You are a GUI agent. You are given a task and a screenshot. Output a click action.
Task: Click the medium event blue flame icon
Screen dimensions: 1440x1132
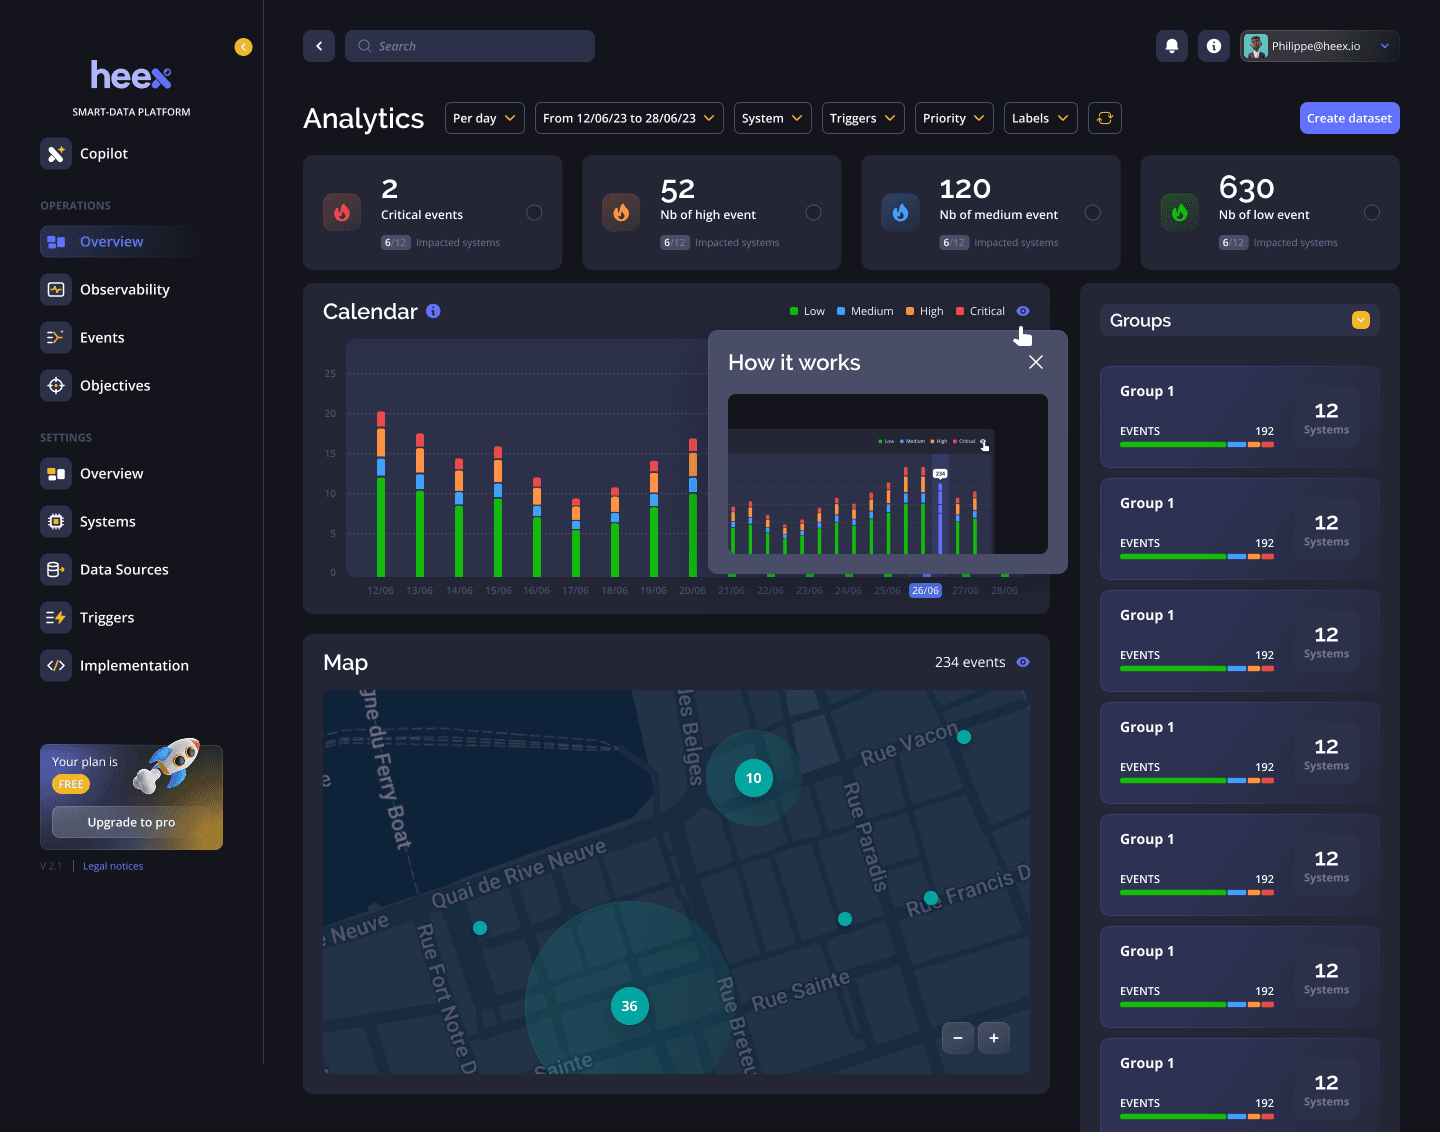coord(900,212)
